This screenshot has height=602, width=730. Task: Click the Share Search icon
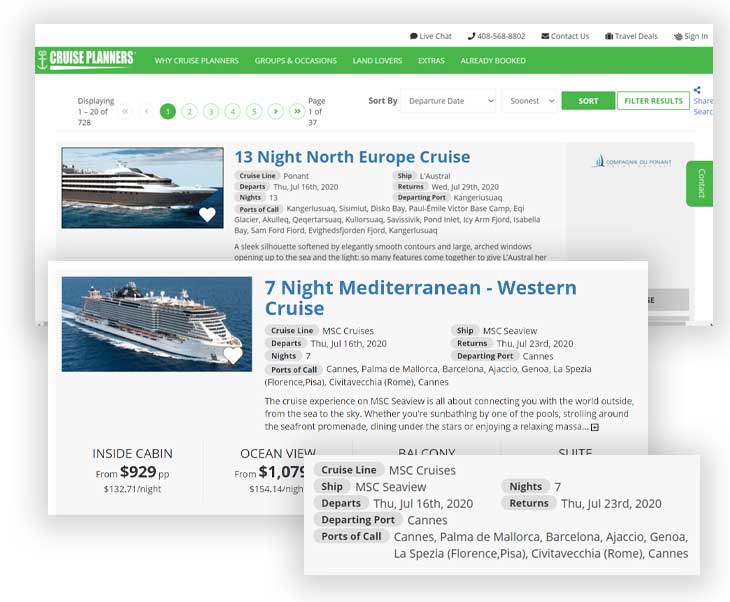(697, 90)
